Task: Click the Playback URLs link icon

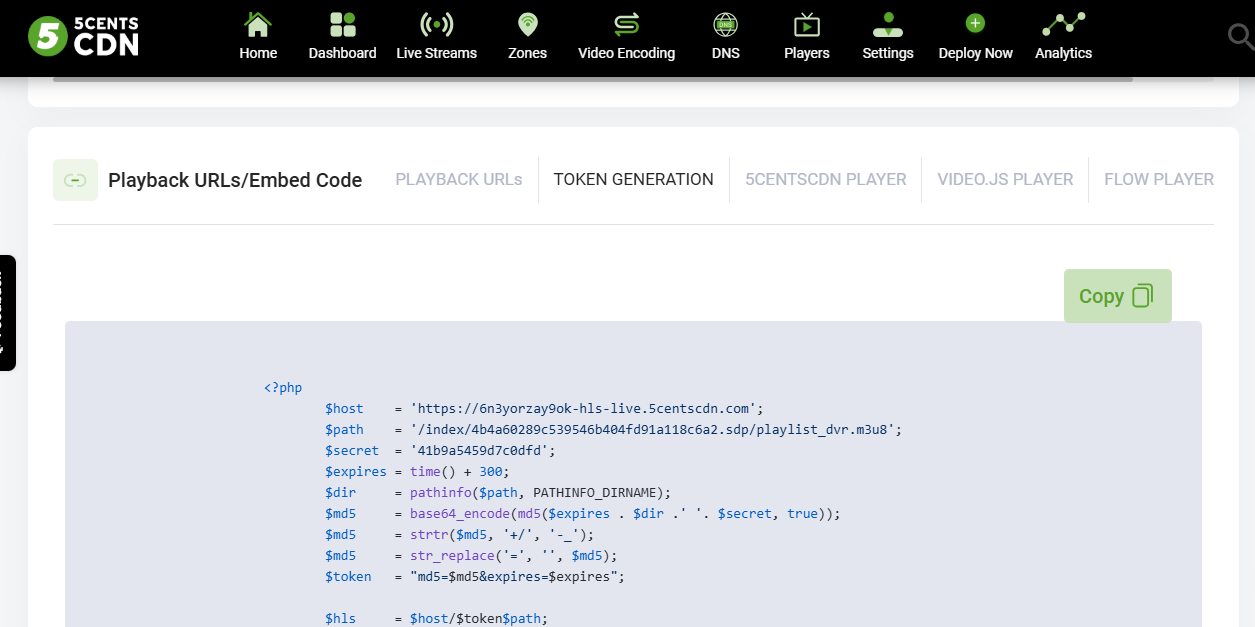Action: click(75, 180)
